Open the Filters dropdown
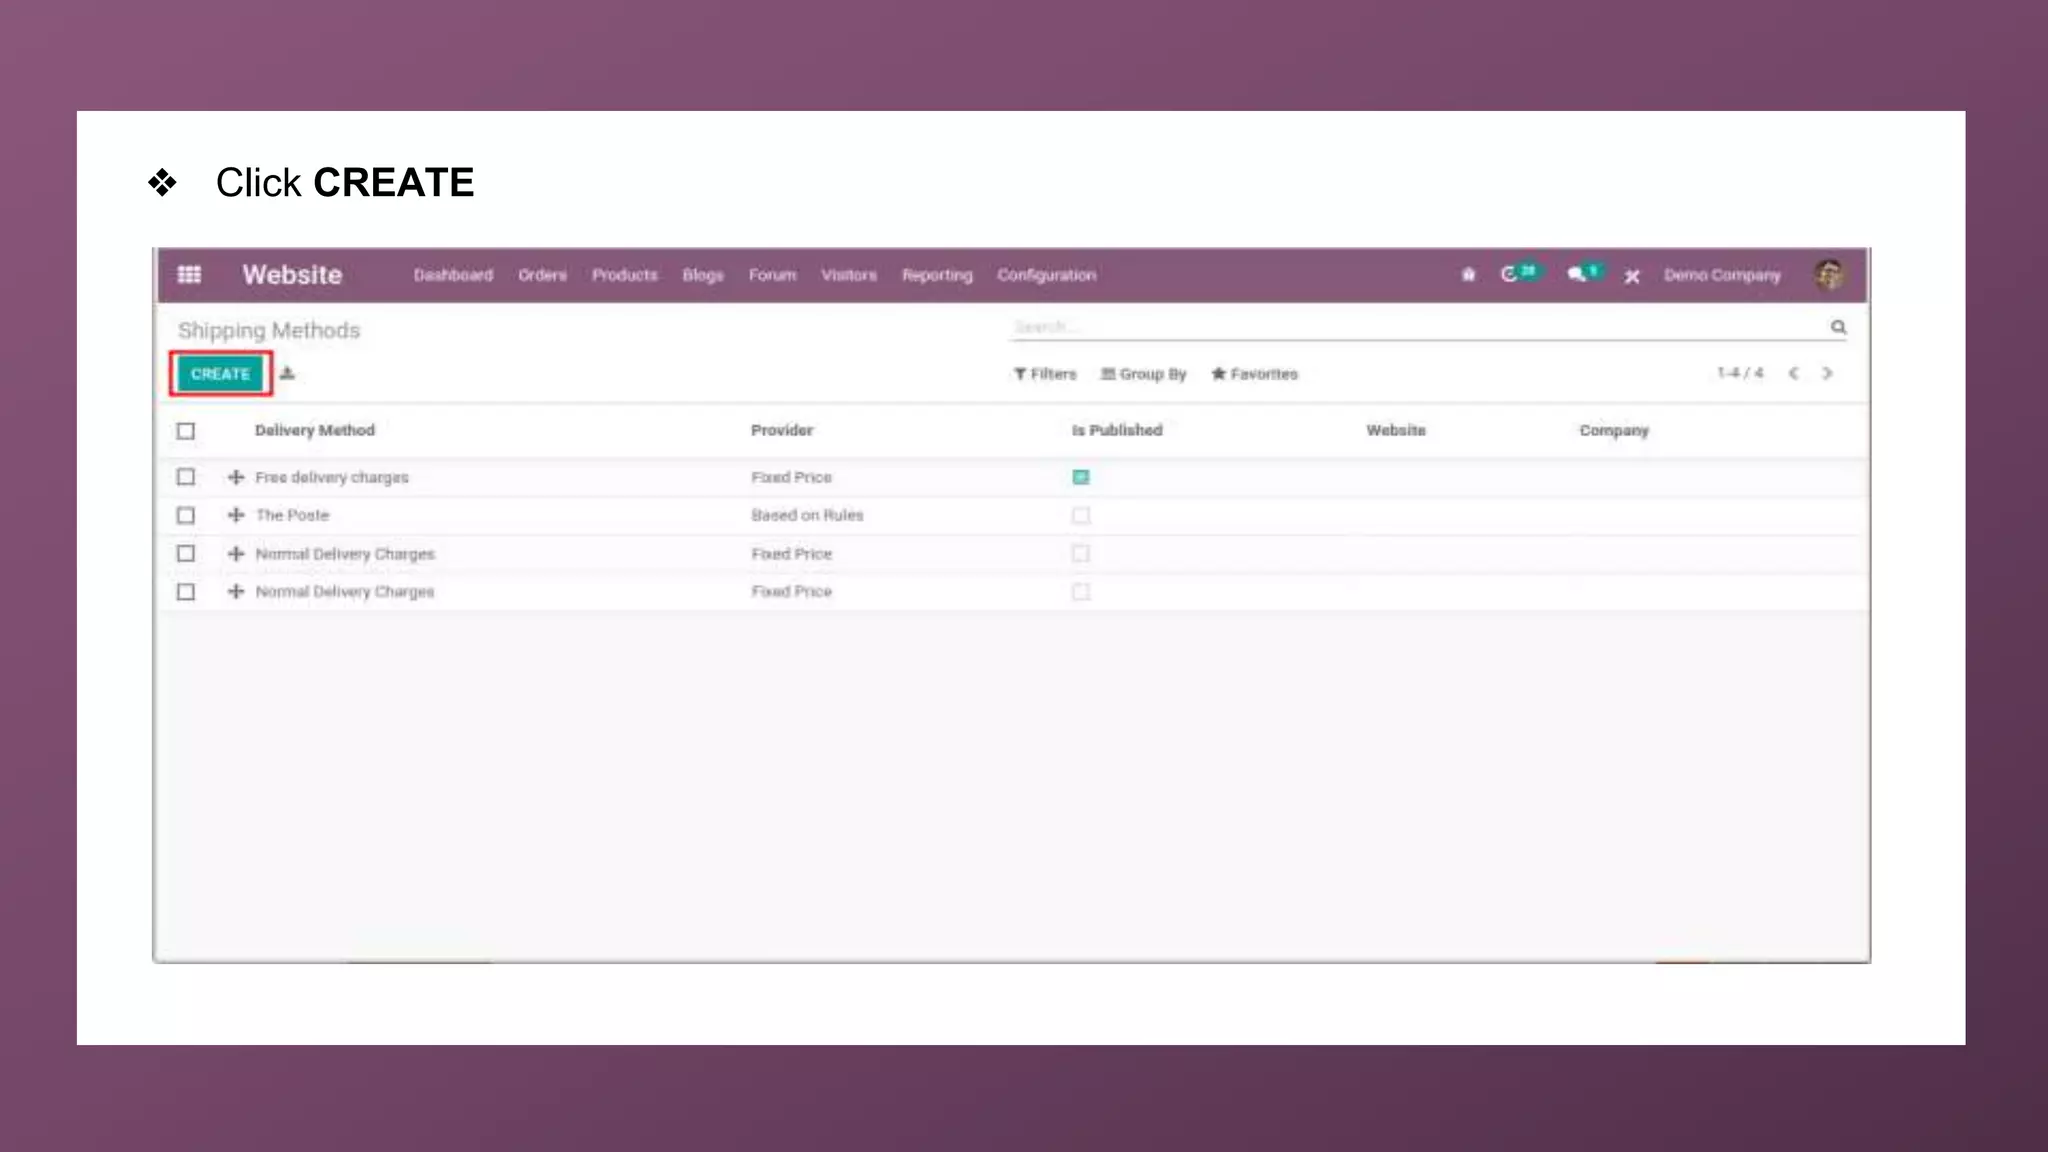Viewport: 2048px width, 1152px height. click(x=1045, y=374)
